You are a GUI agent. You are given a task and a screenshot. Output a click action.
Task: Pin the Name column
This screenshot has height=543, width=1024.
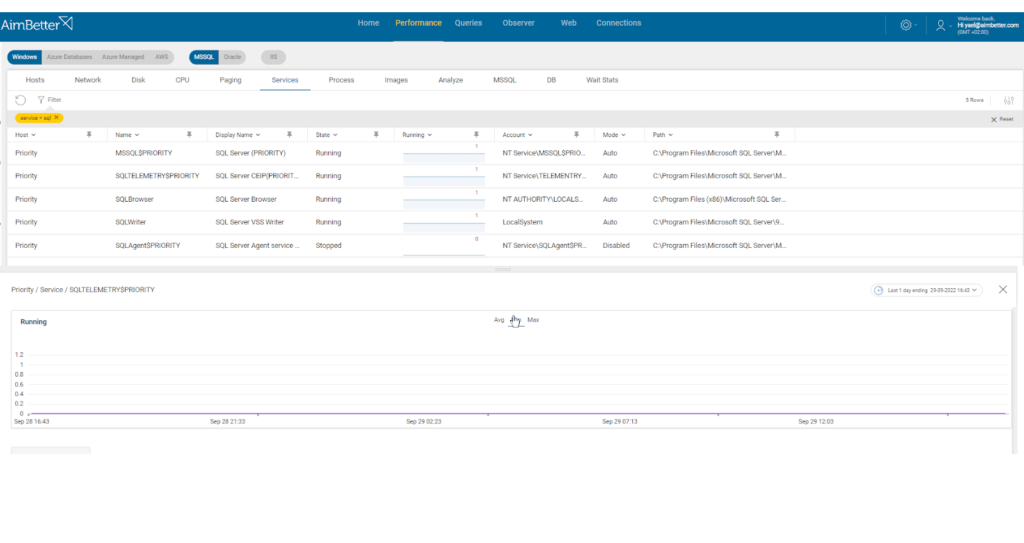coord(189,135)
